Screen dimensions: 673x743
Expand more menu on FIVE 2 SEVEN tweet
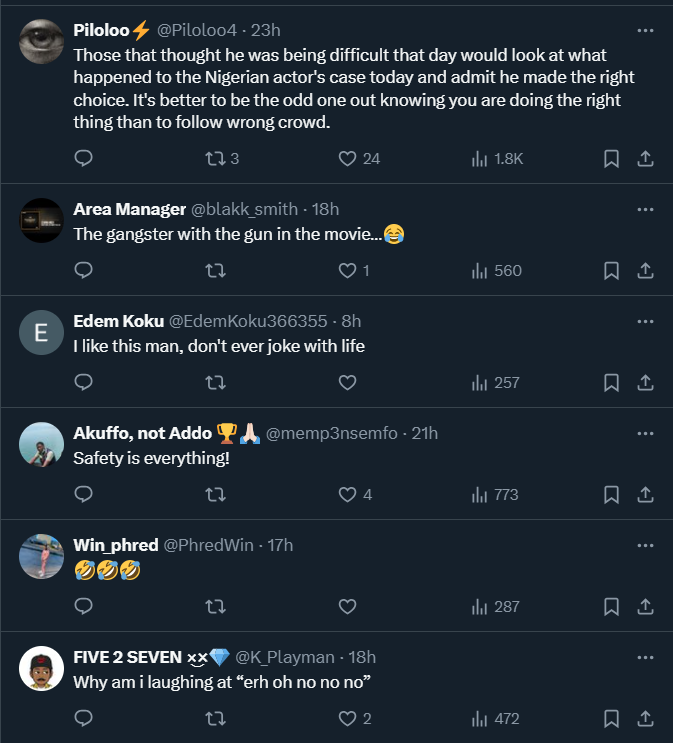click(645, 657)
